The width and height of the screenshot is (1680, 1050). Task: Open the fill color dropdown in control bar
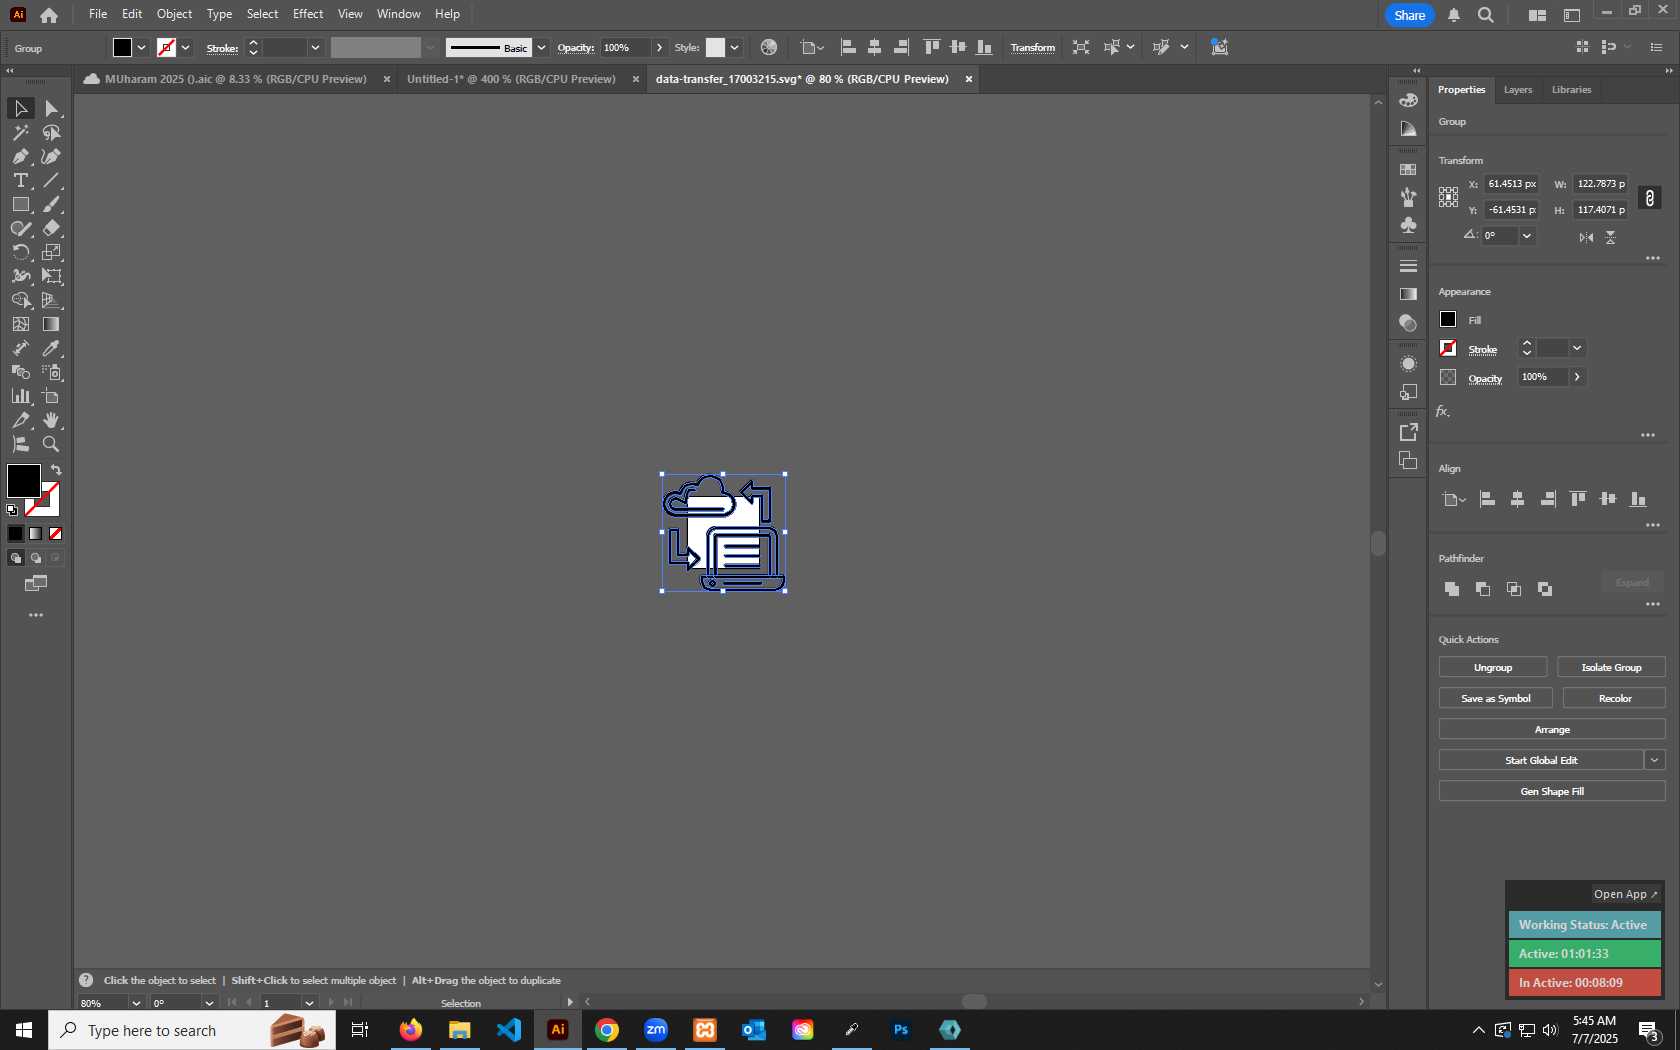click(x=141, y=47)
